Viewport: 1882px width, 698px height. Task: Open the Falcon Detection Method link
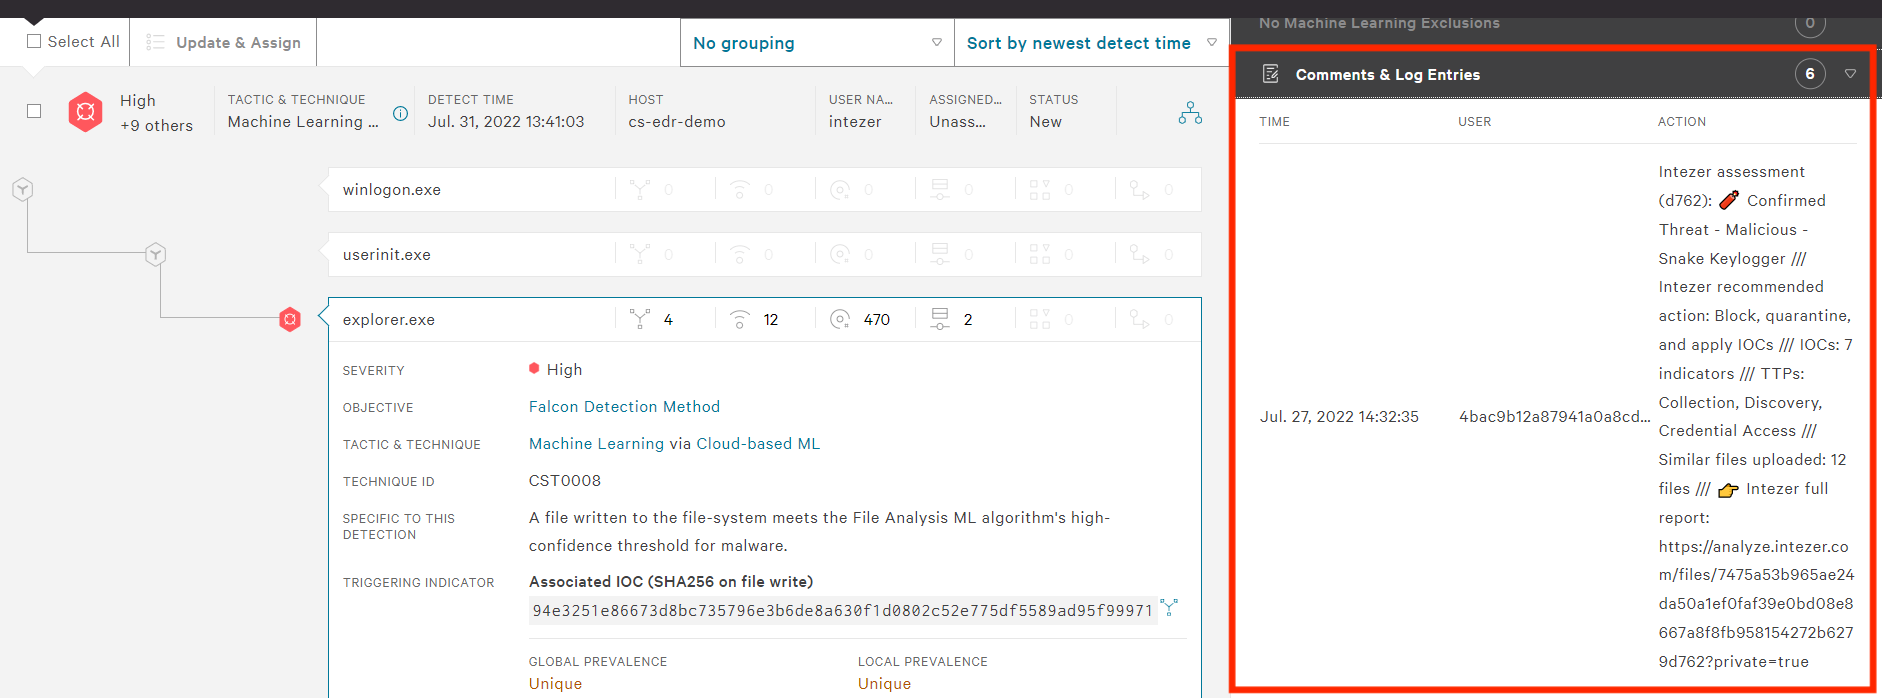tap(624, 407)
